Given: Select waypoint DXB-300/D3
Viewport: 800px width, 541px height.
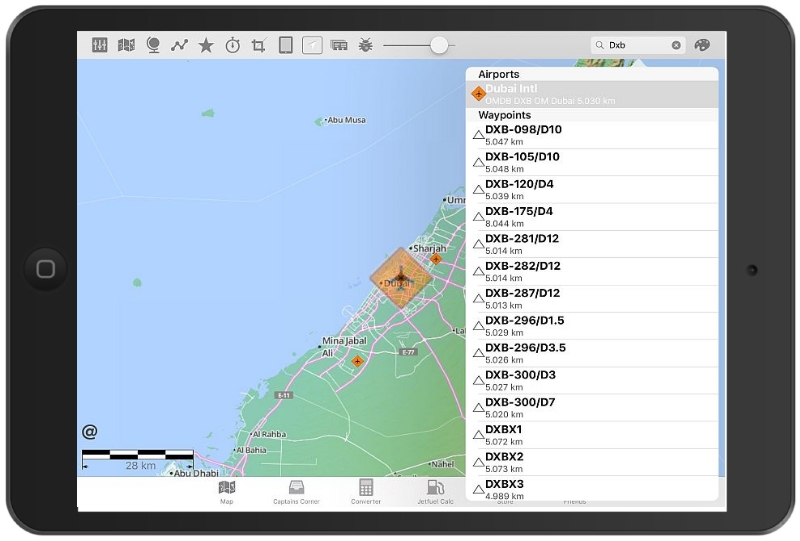Looking at the screenshot, I should coord(592,381).
